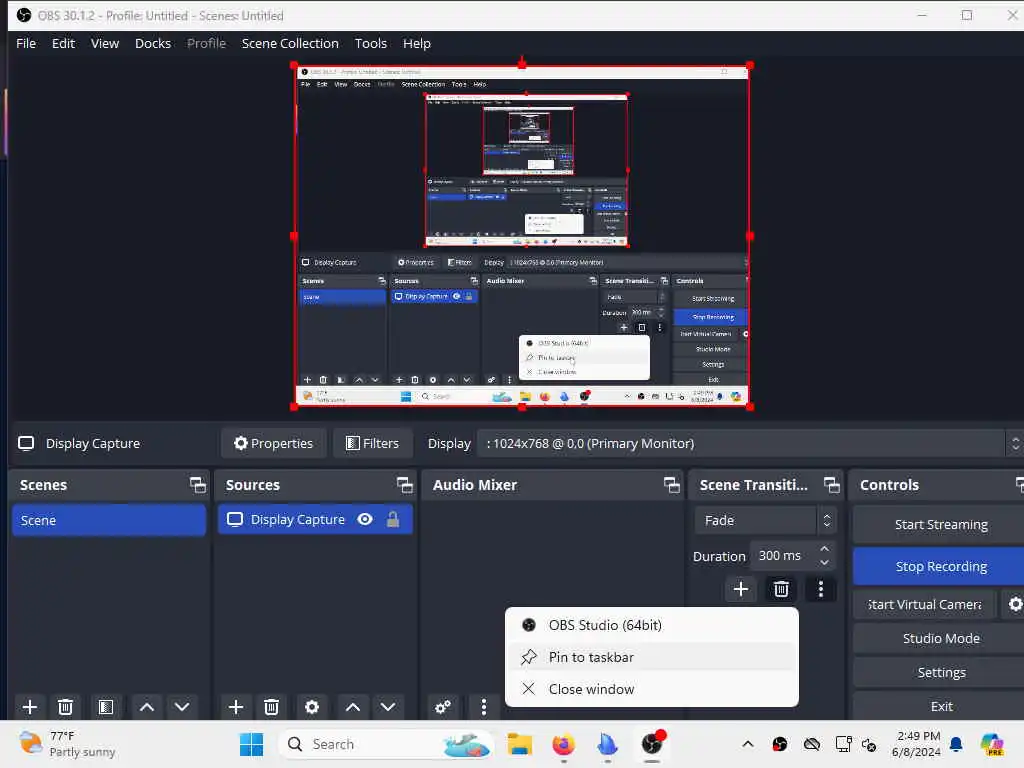Click the Stop Recording button
This screenshot has height=768, width=1024.
940,566
